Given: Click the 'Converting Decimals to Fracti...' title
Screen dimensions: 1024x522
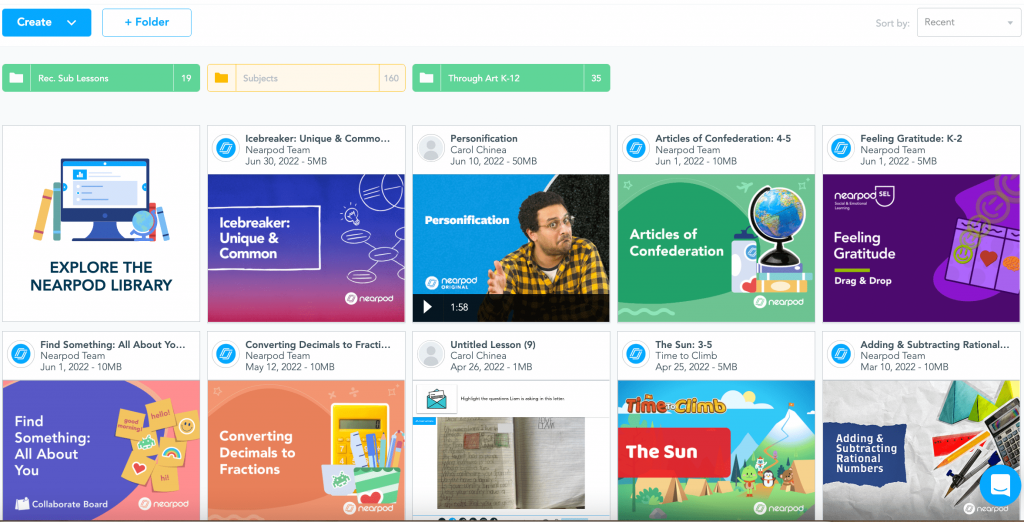Looking at the screenshot, I should [318, 344].
